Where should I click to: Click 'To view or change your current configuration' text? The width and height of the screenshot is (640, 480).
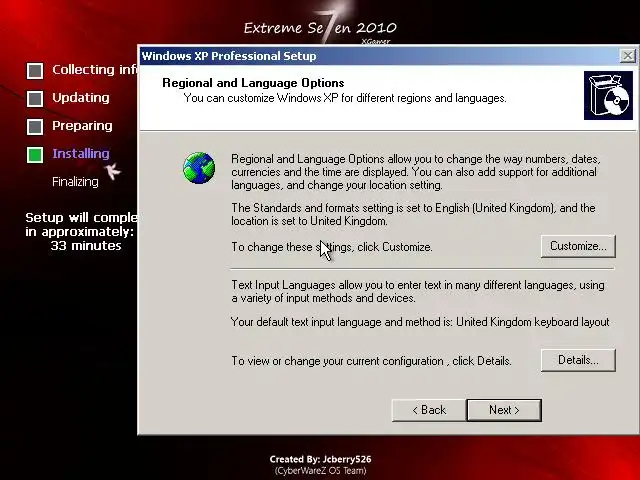(371, 361)
